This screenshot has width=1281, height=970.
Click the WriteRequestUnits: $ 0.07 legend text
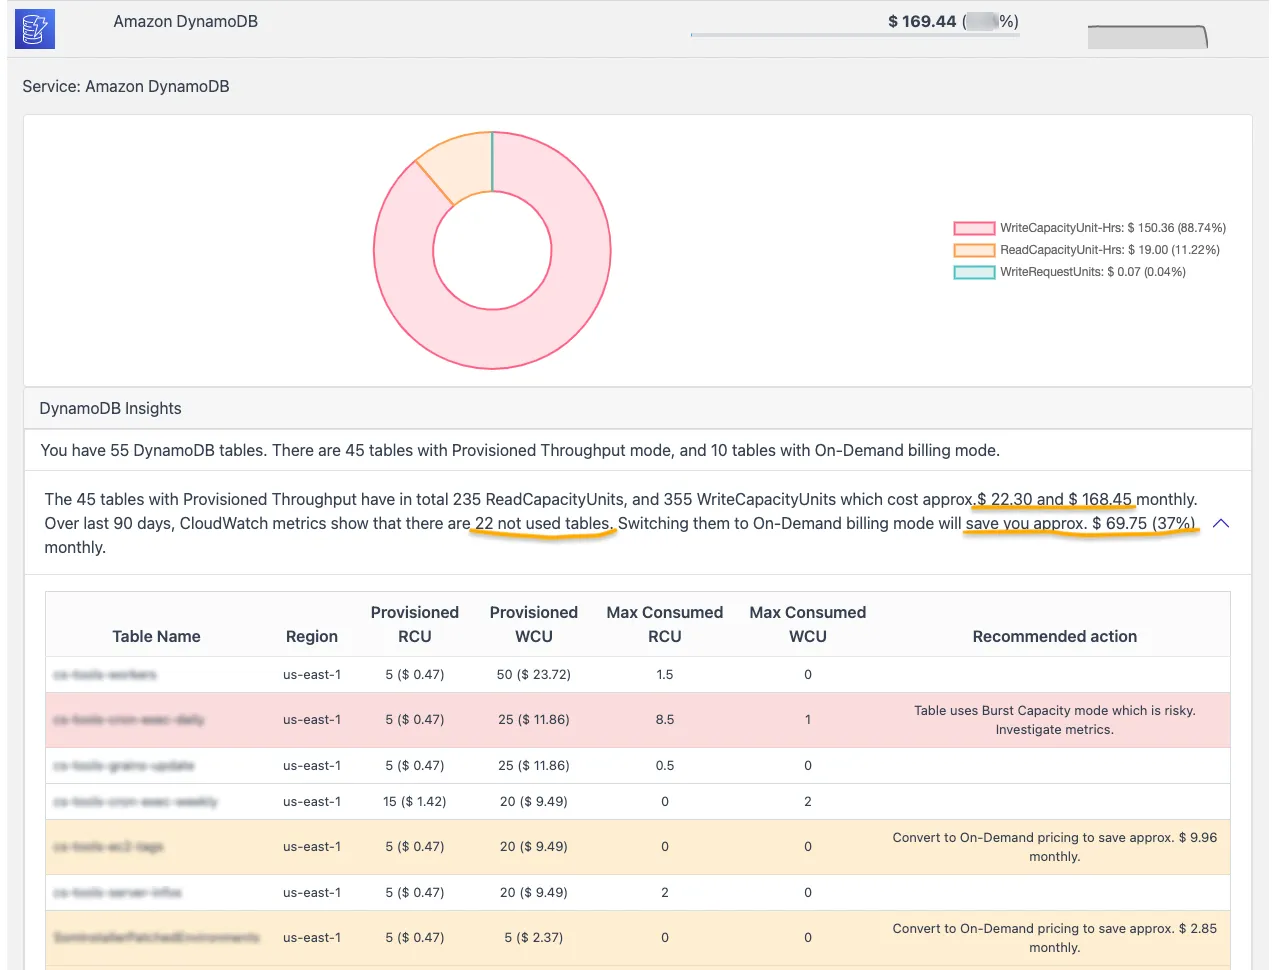pyautogui.click(x=1093, y=272)
